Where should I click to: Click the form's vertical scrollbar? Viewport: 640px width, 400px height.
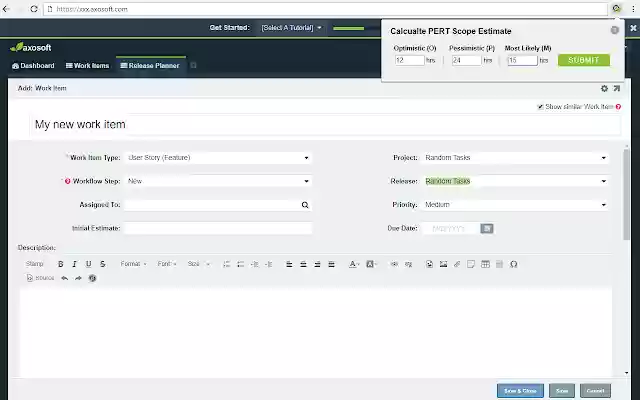[x=627, y=195]
